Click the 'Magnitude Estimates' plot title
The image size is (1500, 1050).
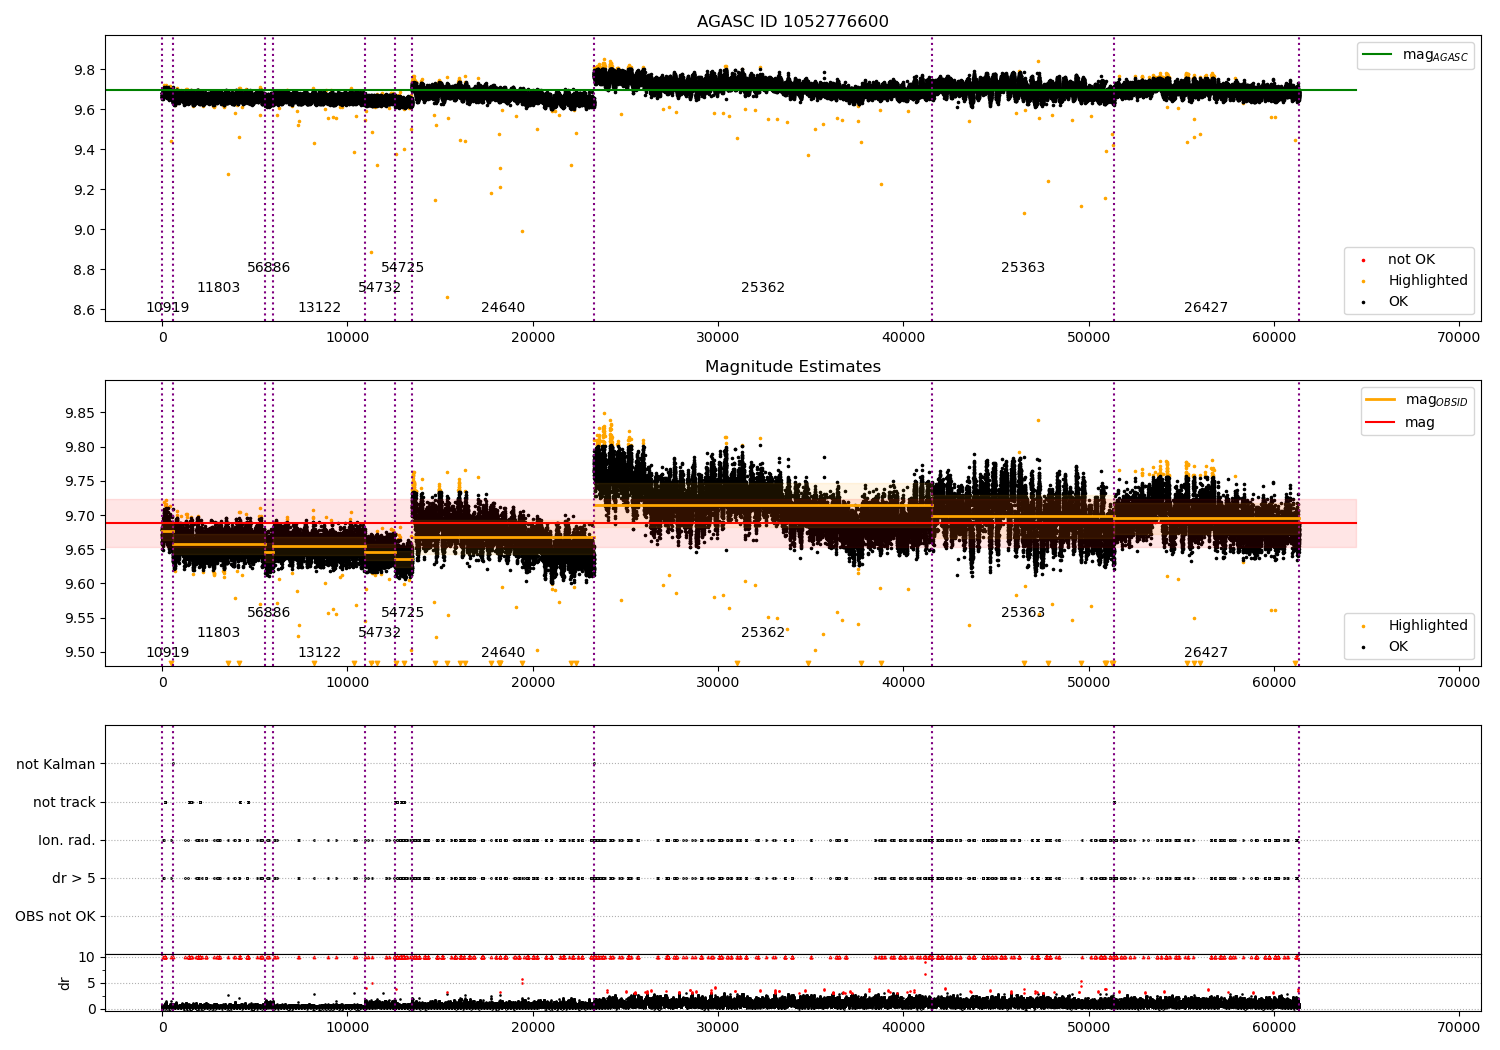point(792,367)
